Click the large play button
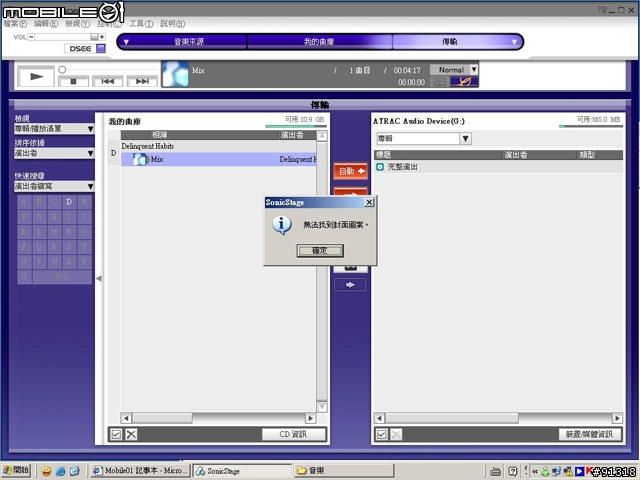 click(x=36, y=76)
